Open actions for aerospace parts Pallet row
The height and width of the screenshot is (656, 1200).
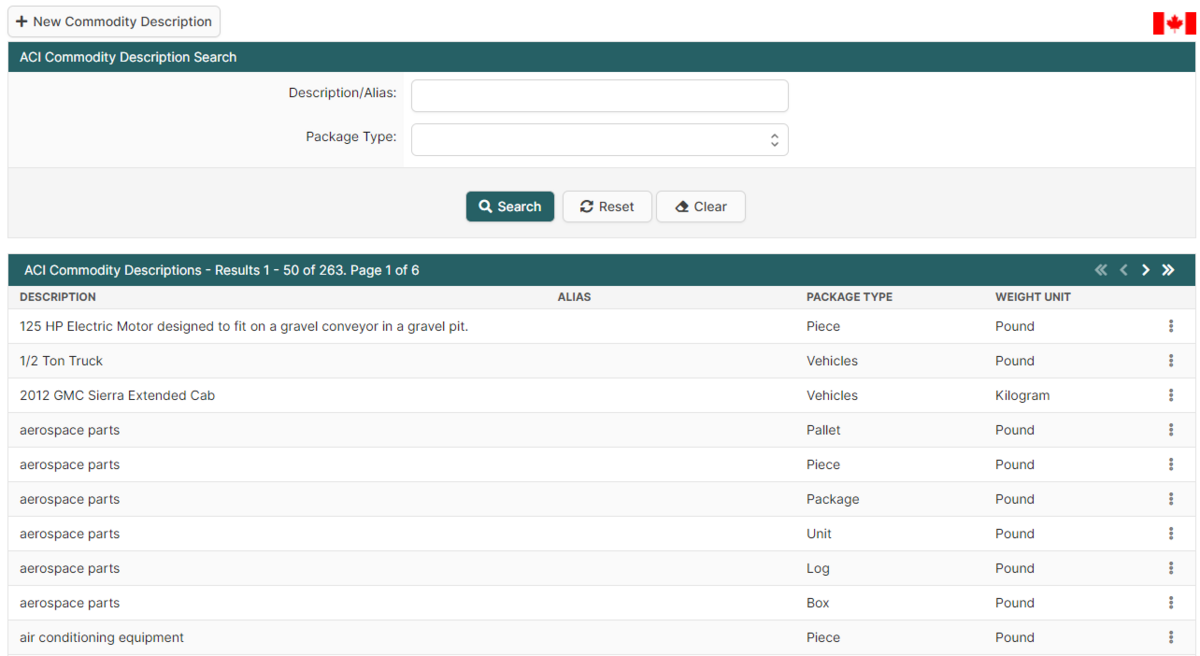point(1171,430)
